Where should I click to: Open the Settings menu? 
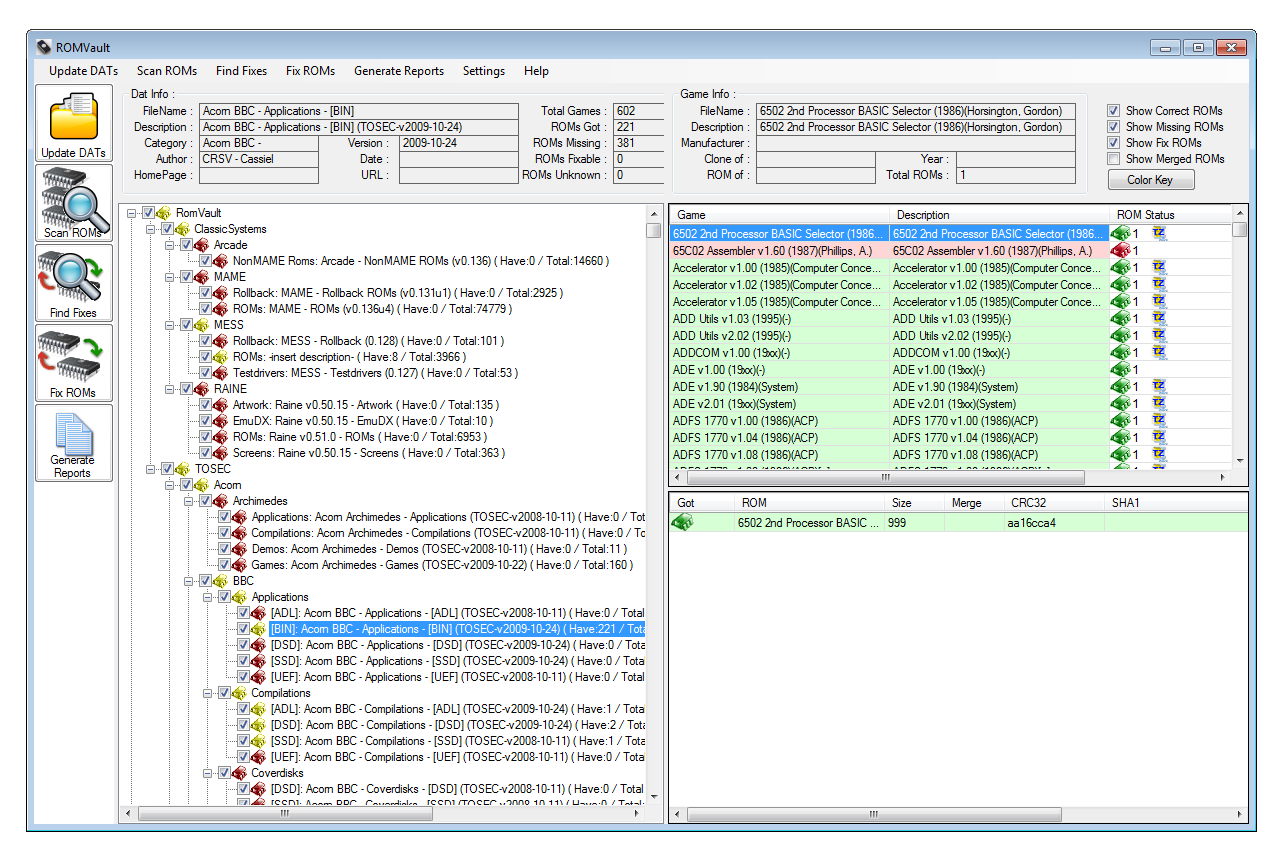[x=483, y=71]
